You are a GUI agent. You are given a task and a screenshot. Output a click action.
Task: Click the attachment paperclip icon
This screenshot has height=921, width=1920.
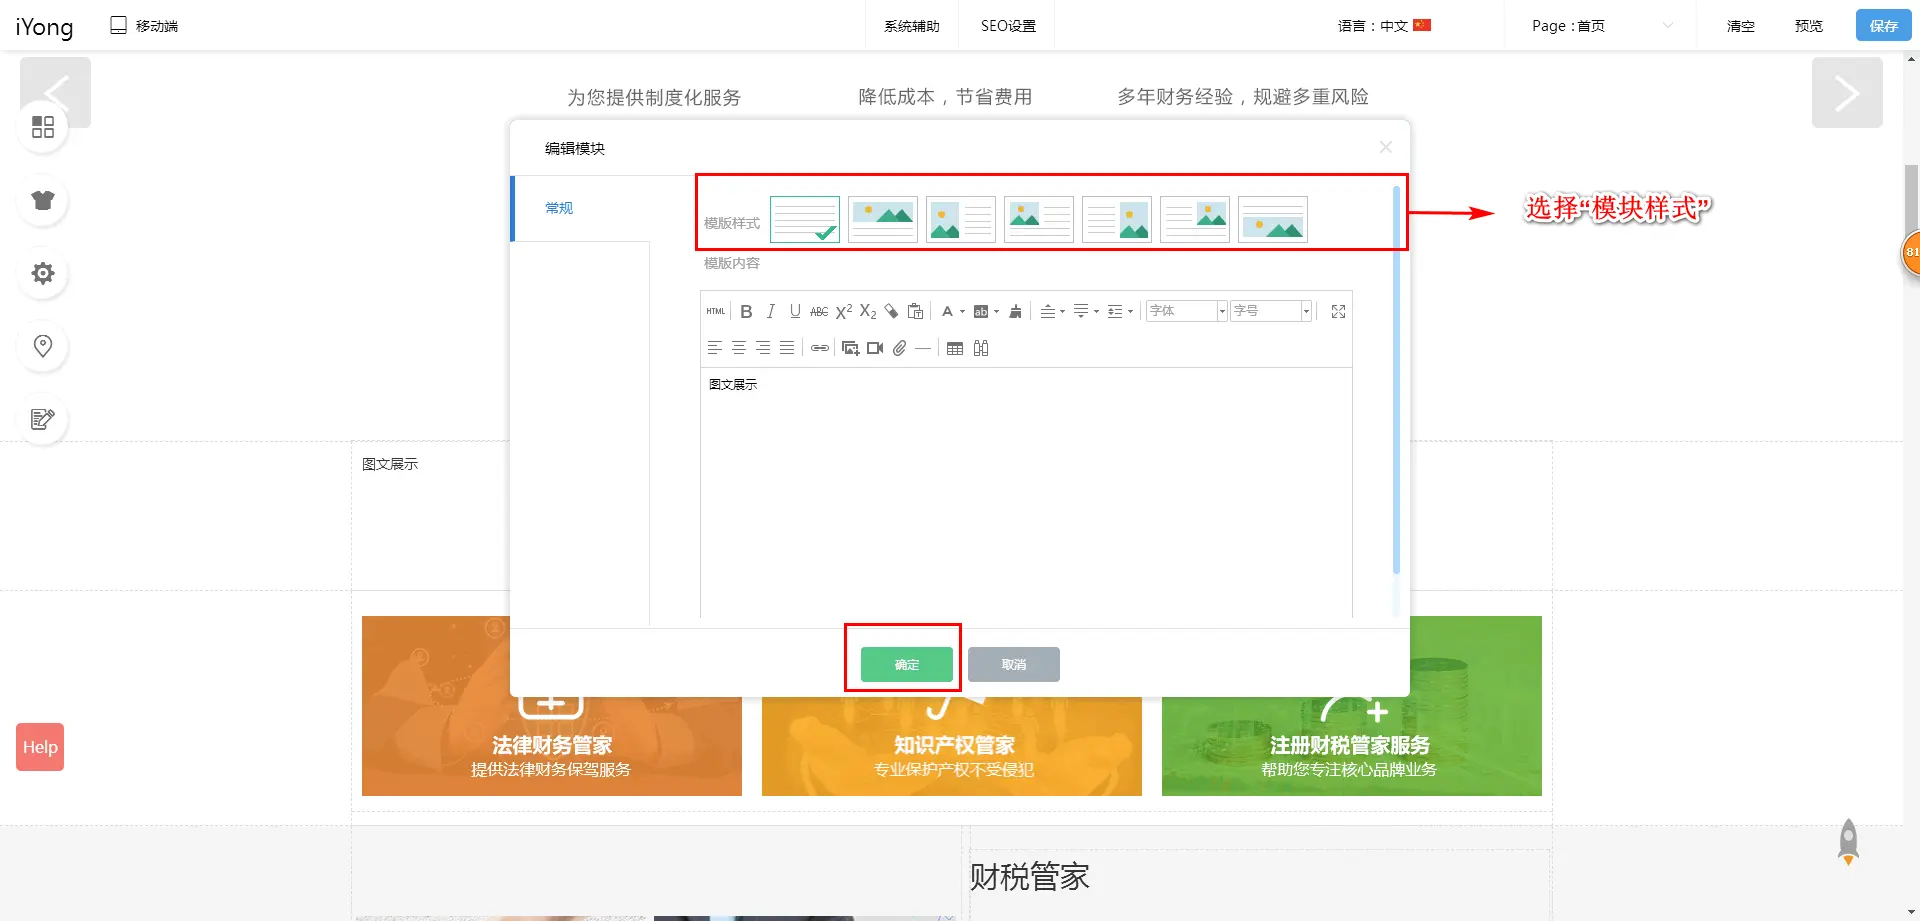(900, 348)
